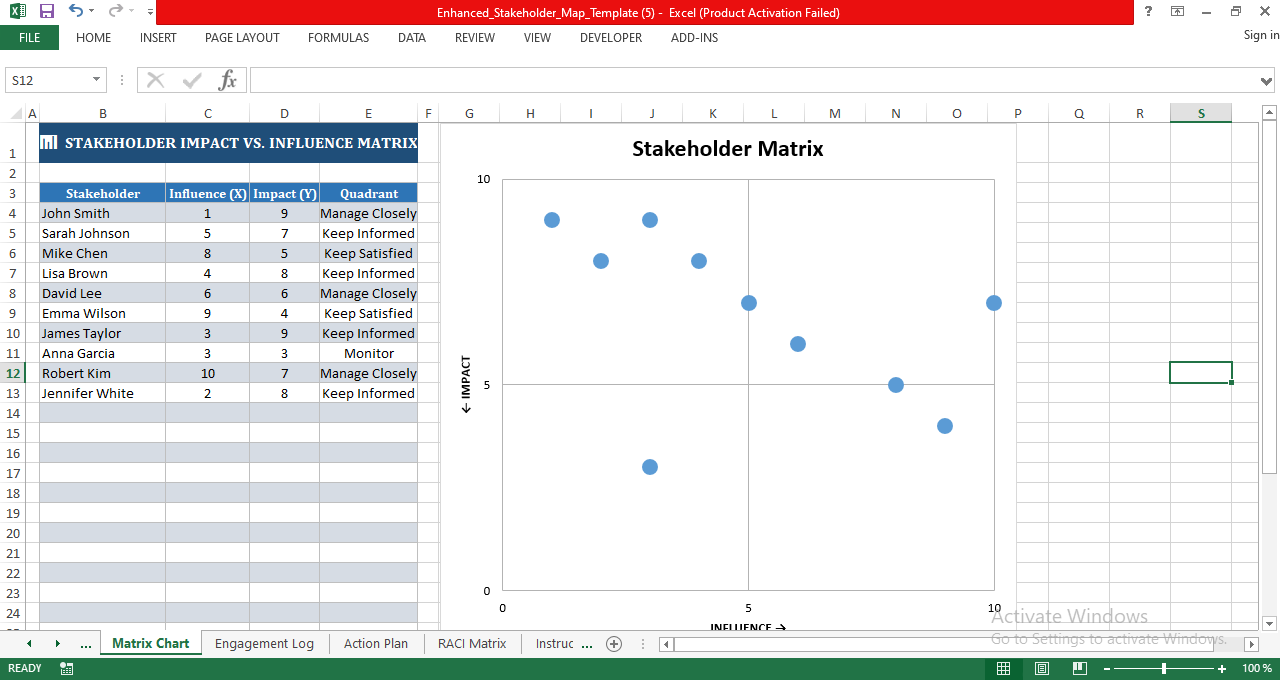Select the Emma Wilson cell
The image size is (1280, 680).
(x=102, y=313)
